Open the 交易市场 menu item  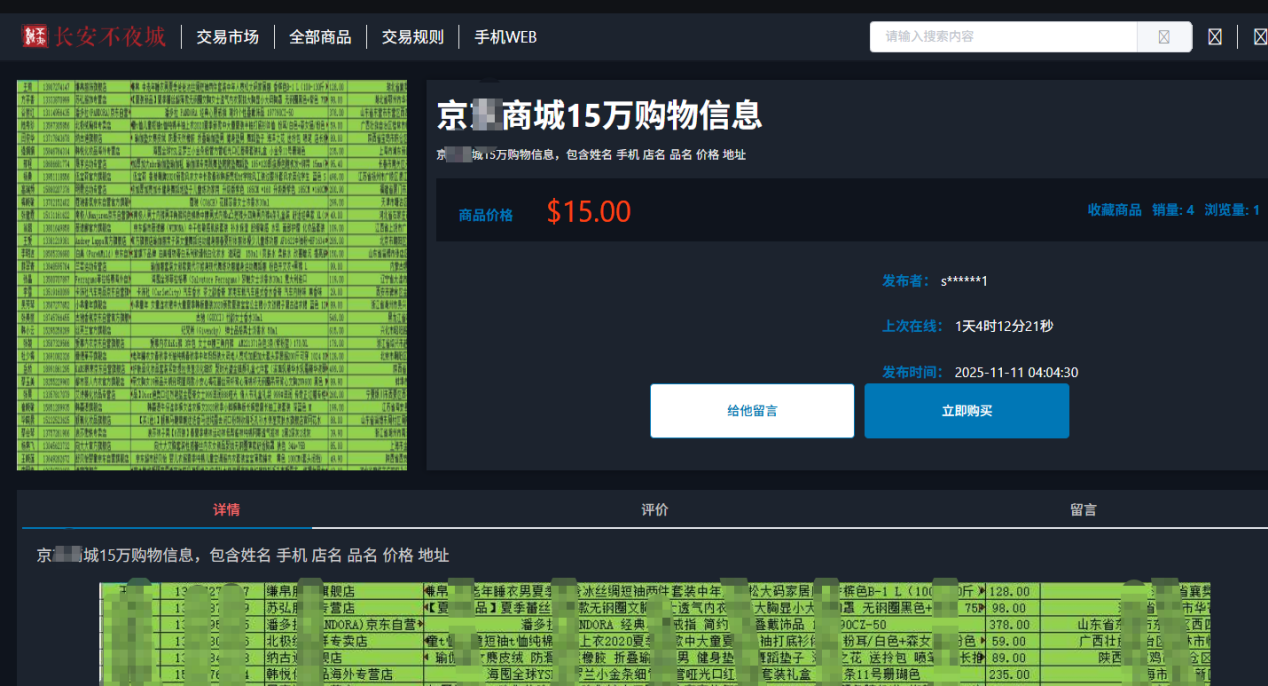227,37
